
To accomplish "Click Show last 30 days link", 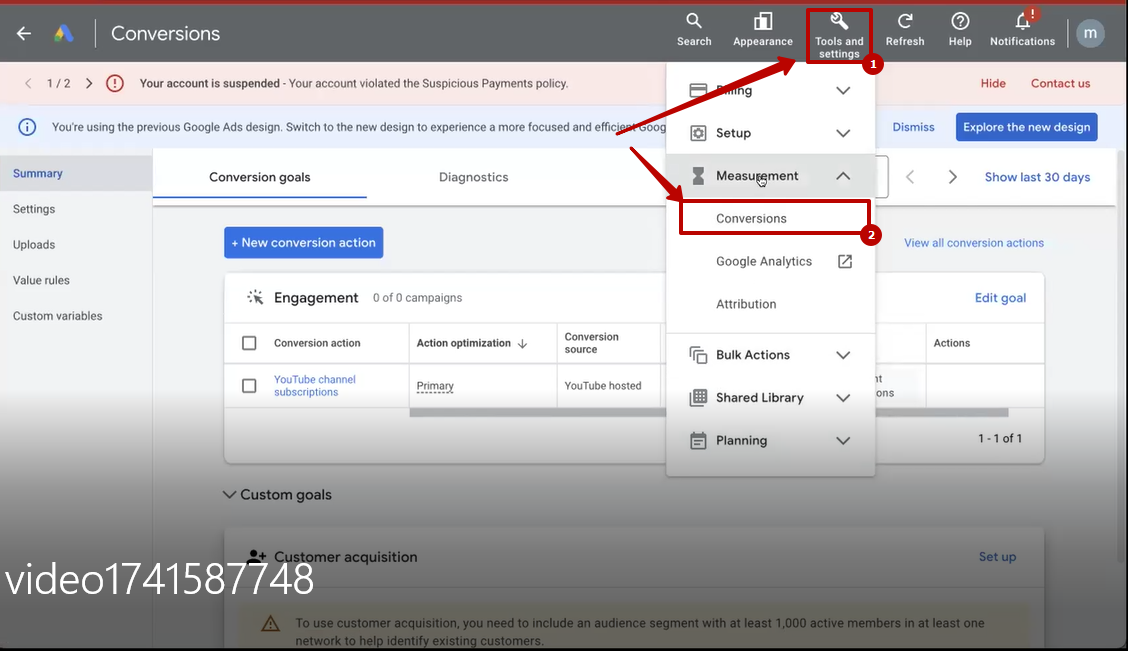I will [1037, 177].
